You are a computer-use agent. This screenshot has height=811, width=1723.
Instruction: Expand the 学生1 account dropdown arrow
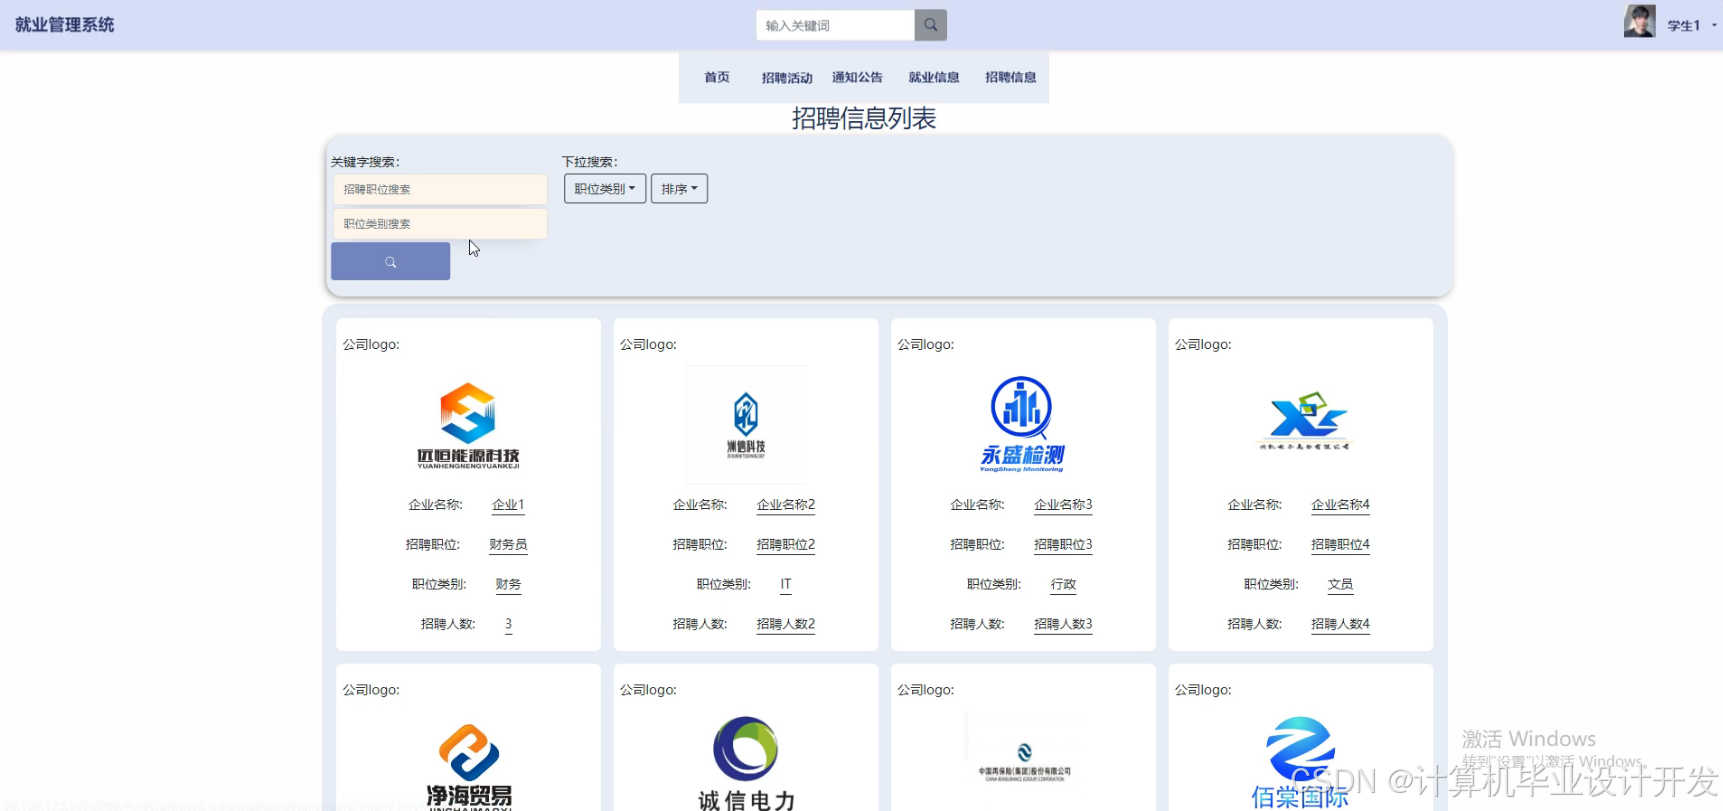(x=1714, y=25)
